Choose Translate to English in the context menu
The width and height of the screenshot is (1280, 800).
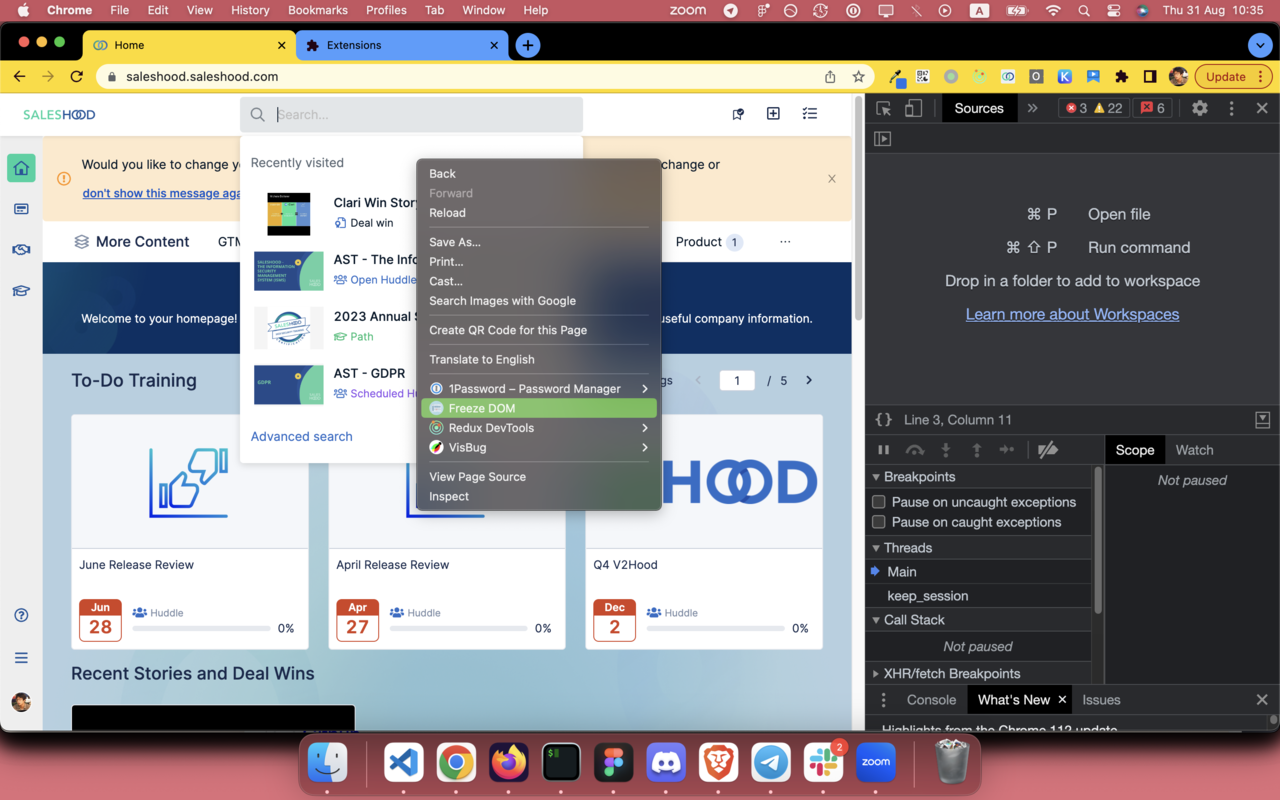(x=539, y=359)
